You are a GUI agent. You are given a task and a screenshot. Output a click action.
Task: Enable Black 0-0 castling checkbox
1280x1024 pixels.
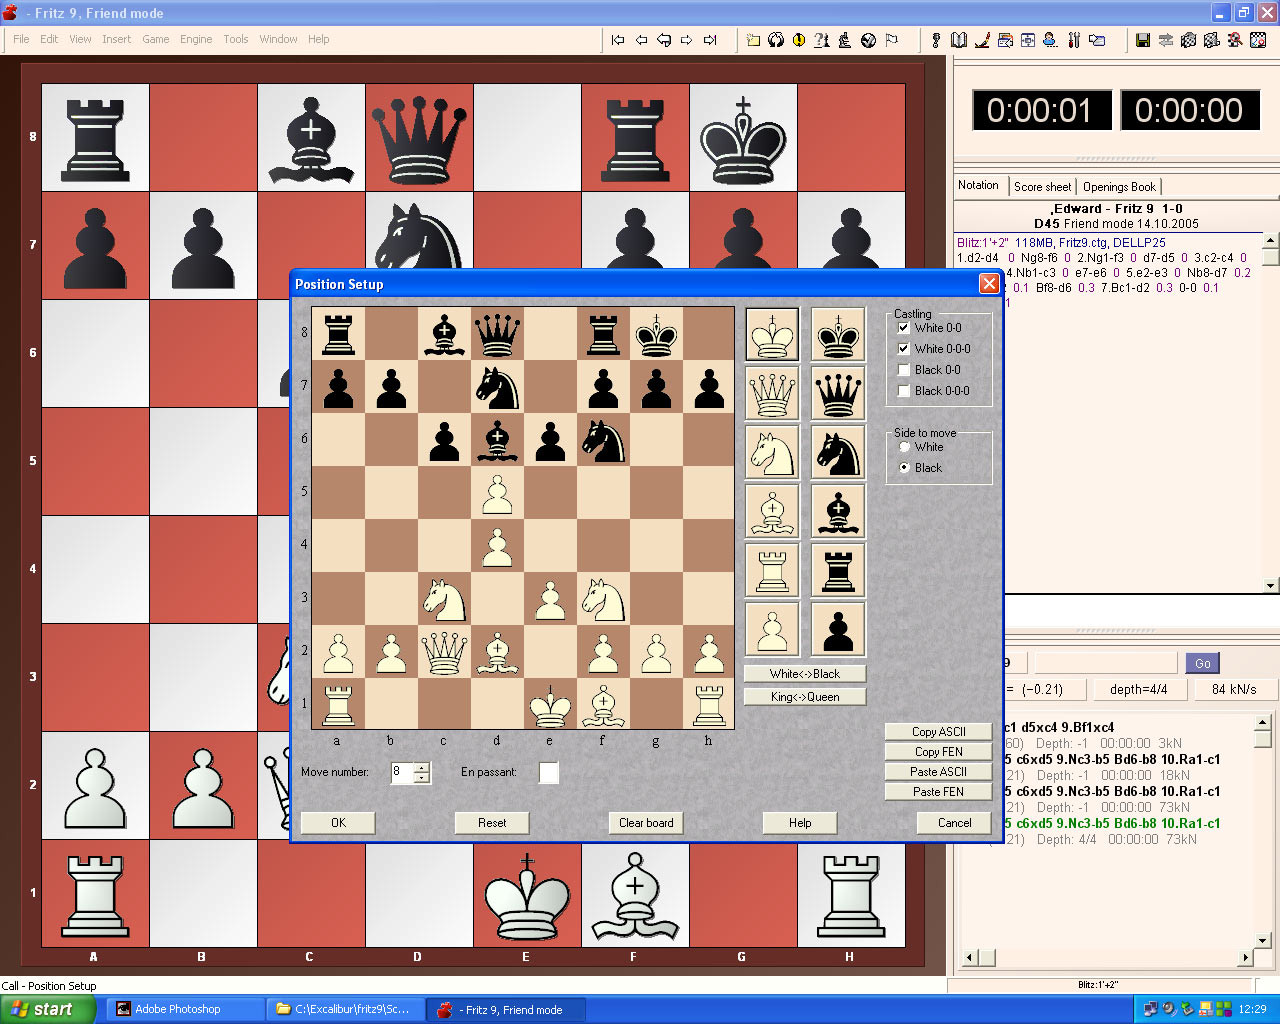click(x=904, y=370)
